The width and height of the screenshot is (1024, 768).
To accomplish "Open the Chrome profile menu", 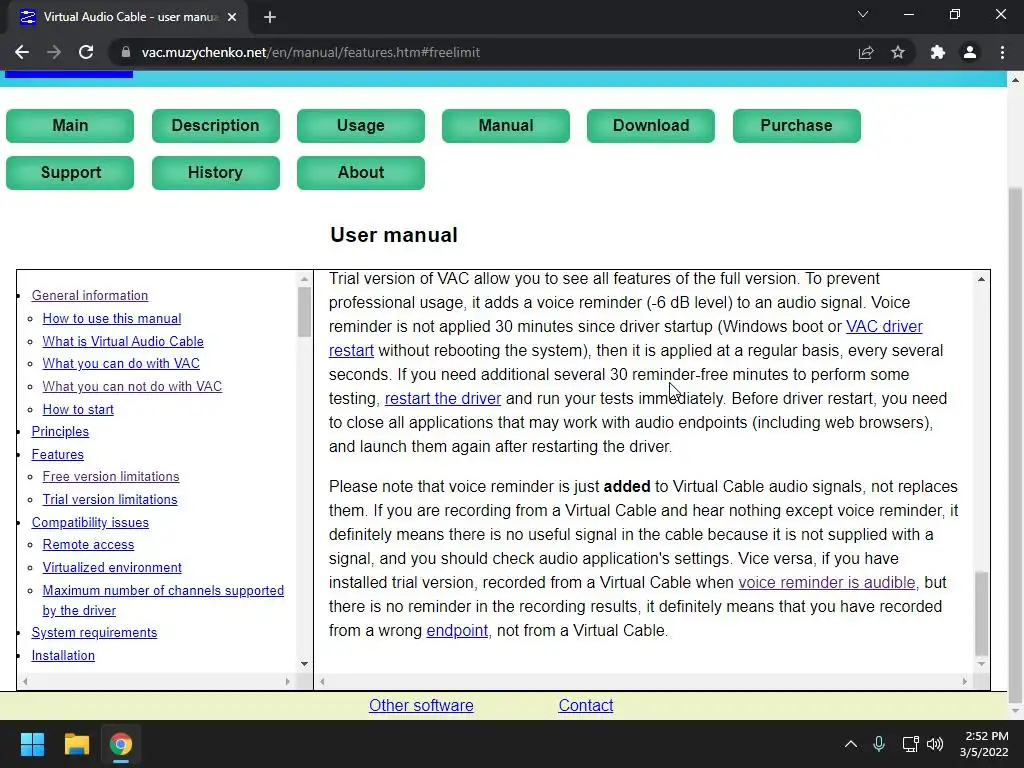I will [x=970, y=52].
